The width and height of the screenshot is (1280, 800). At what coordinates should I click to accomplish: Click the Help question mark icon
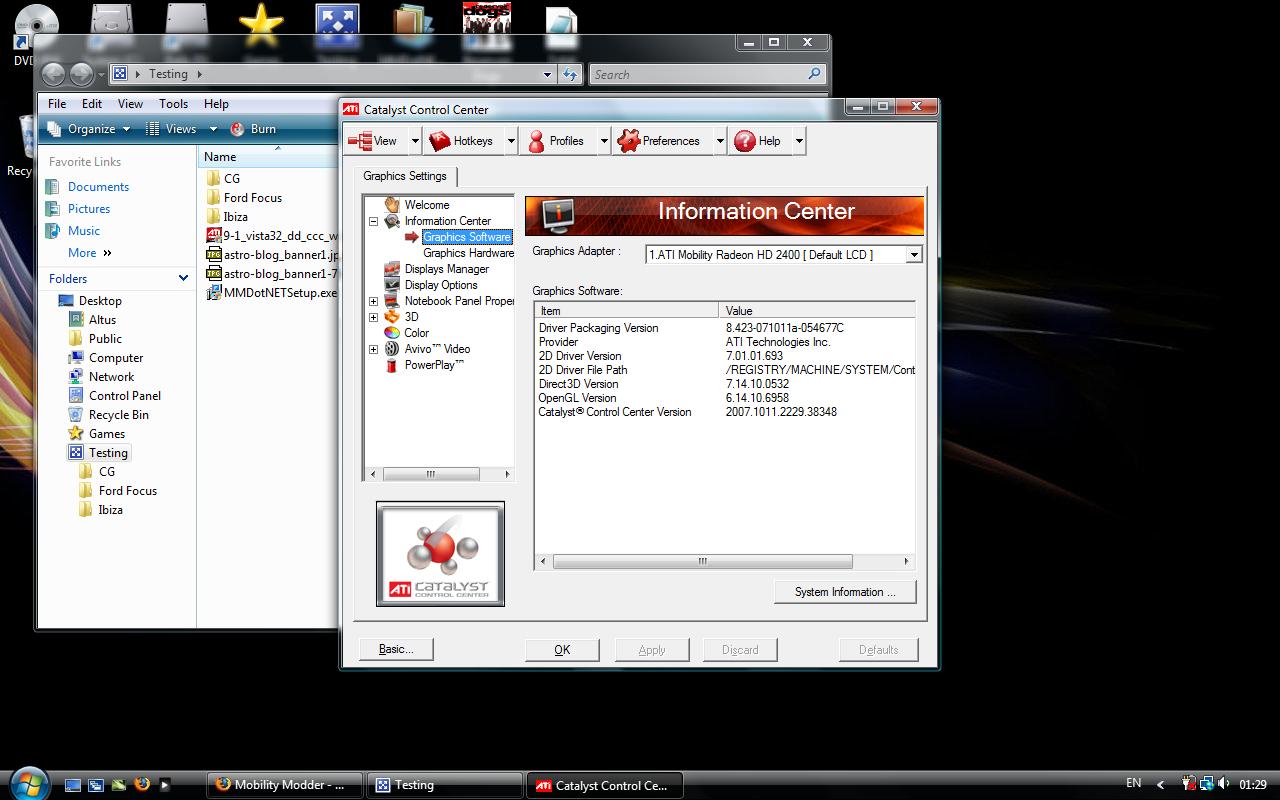click(x=744, y=141)
